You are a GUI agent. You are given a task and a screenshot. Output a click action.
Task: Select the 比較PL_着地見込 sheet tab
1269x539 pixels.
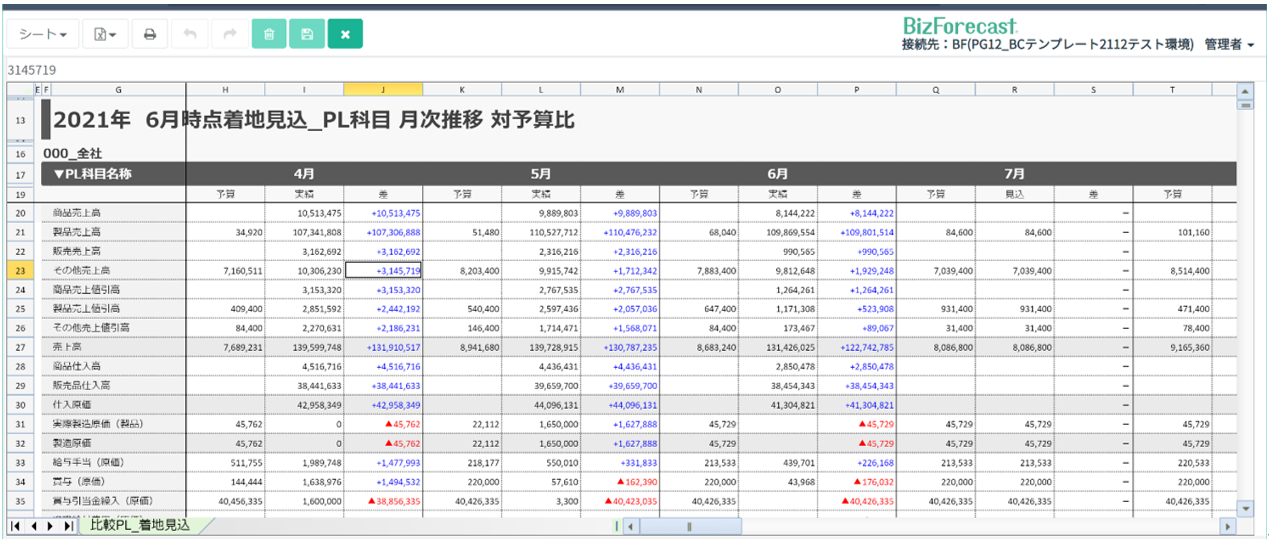point(139,525)
